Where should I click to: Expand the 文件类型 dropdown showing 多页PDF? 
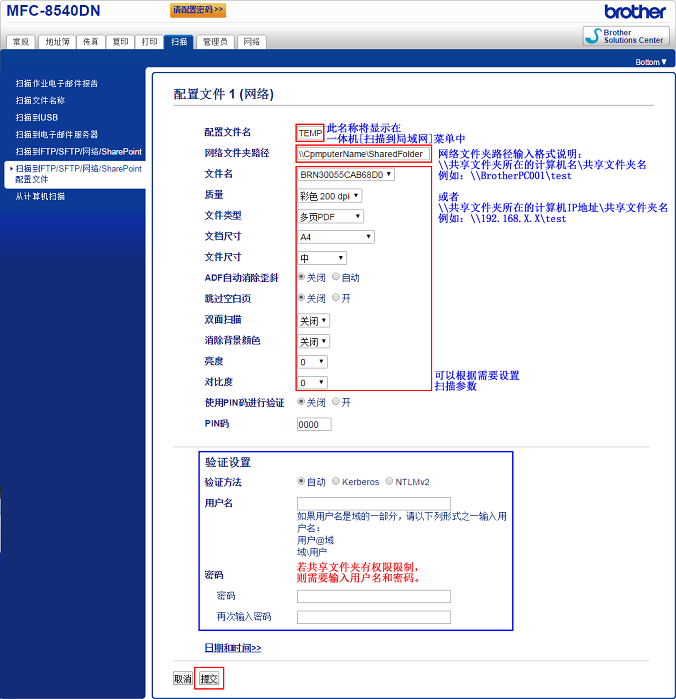click(x=329, y=216)
